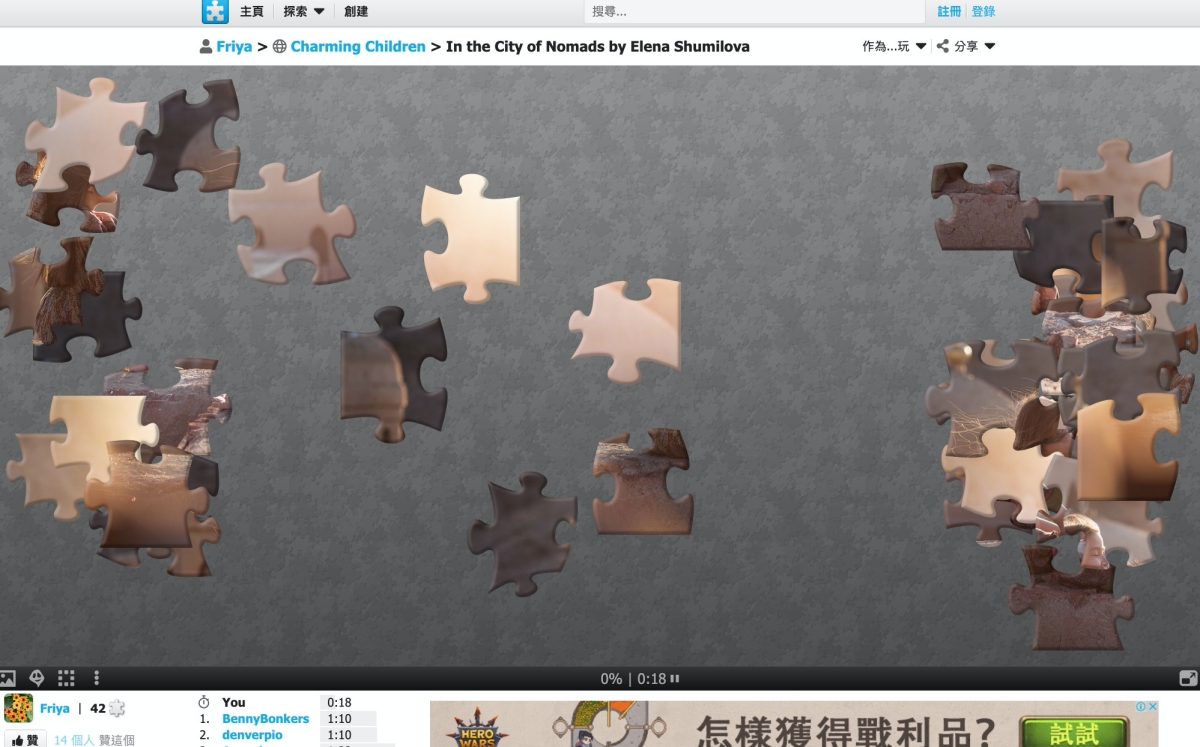1200x747 pixels.
Task: Click the 登錄 login link
Action: click(x=984, y=12)
